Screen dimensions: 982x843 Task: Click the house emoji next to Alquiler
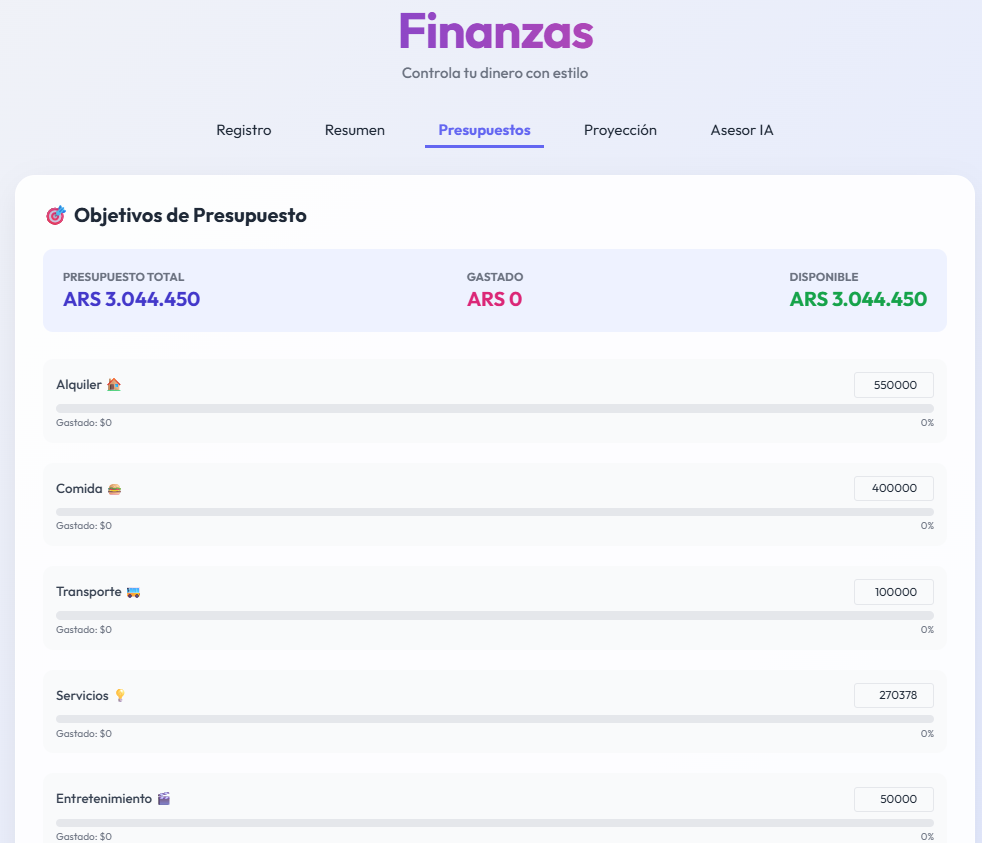click(113, 385)
